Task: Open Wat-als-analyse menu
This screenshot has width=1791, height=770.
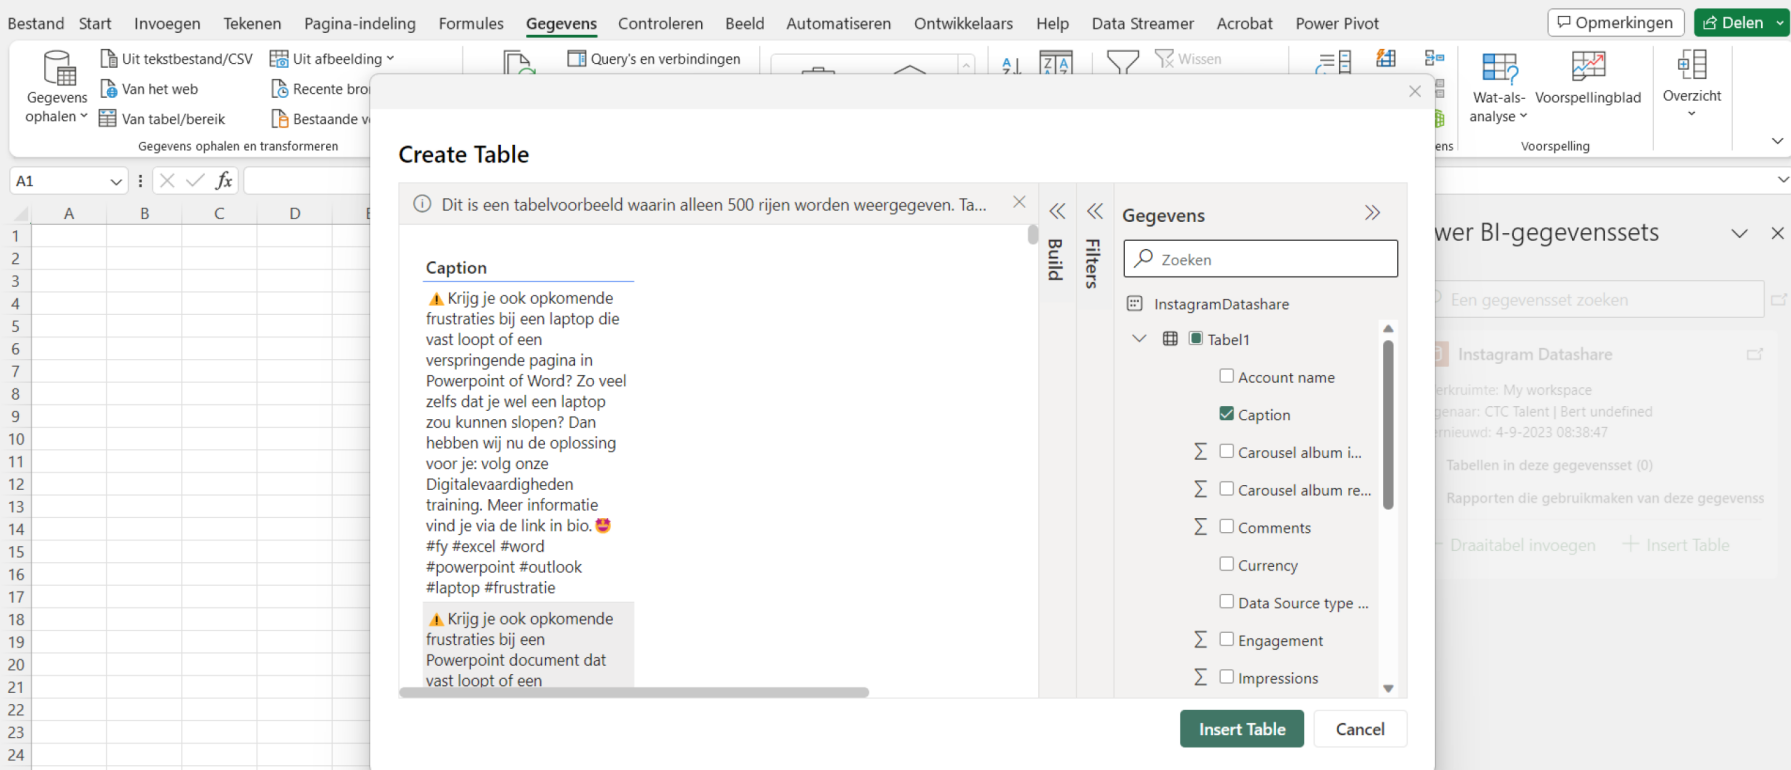Action: 1498,87
